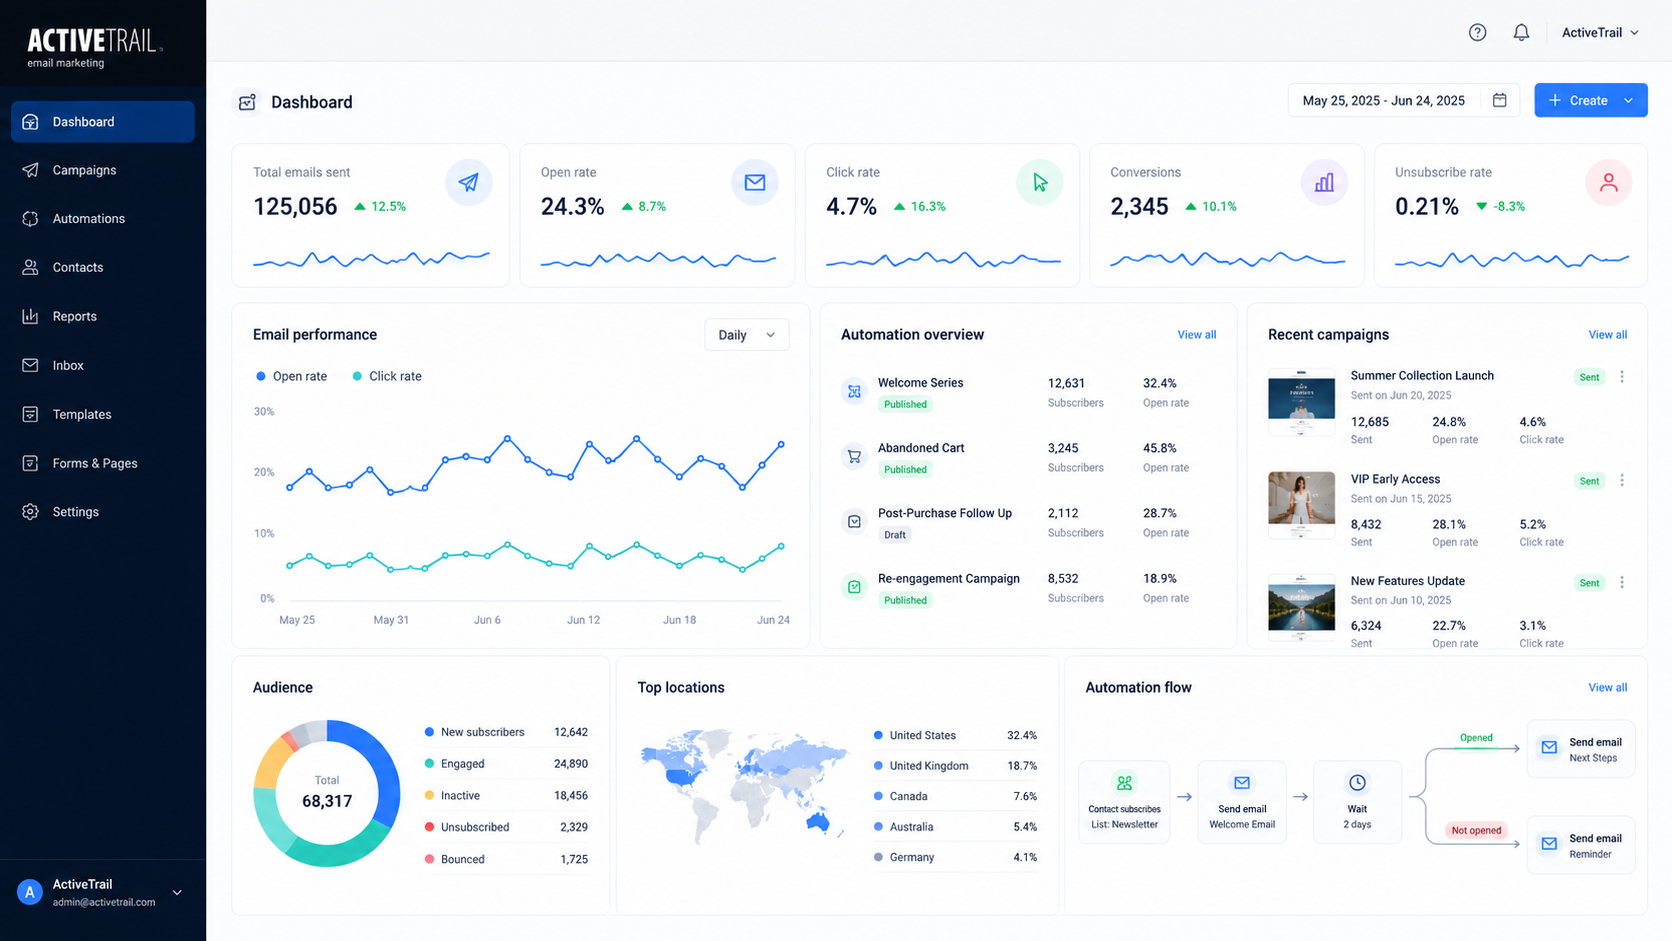This screenshot has width=1672, height=941.
Task: Click the United States legend color dot
Action: tap(878, 735)
